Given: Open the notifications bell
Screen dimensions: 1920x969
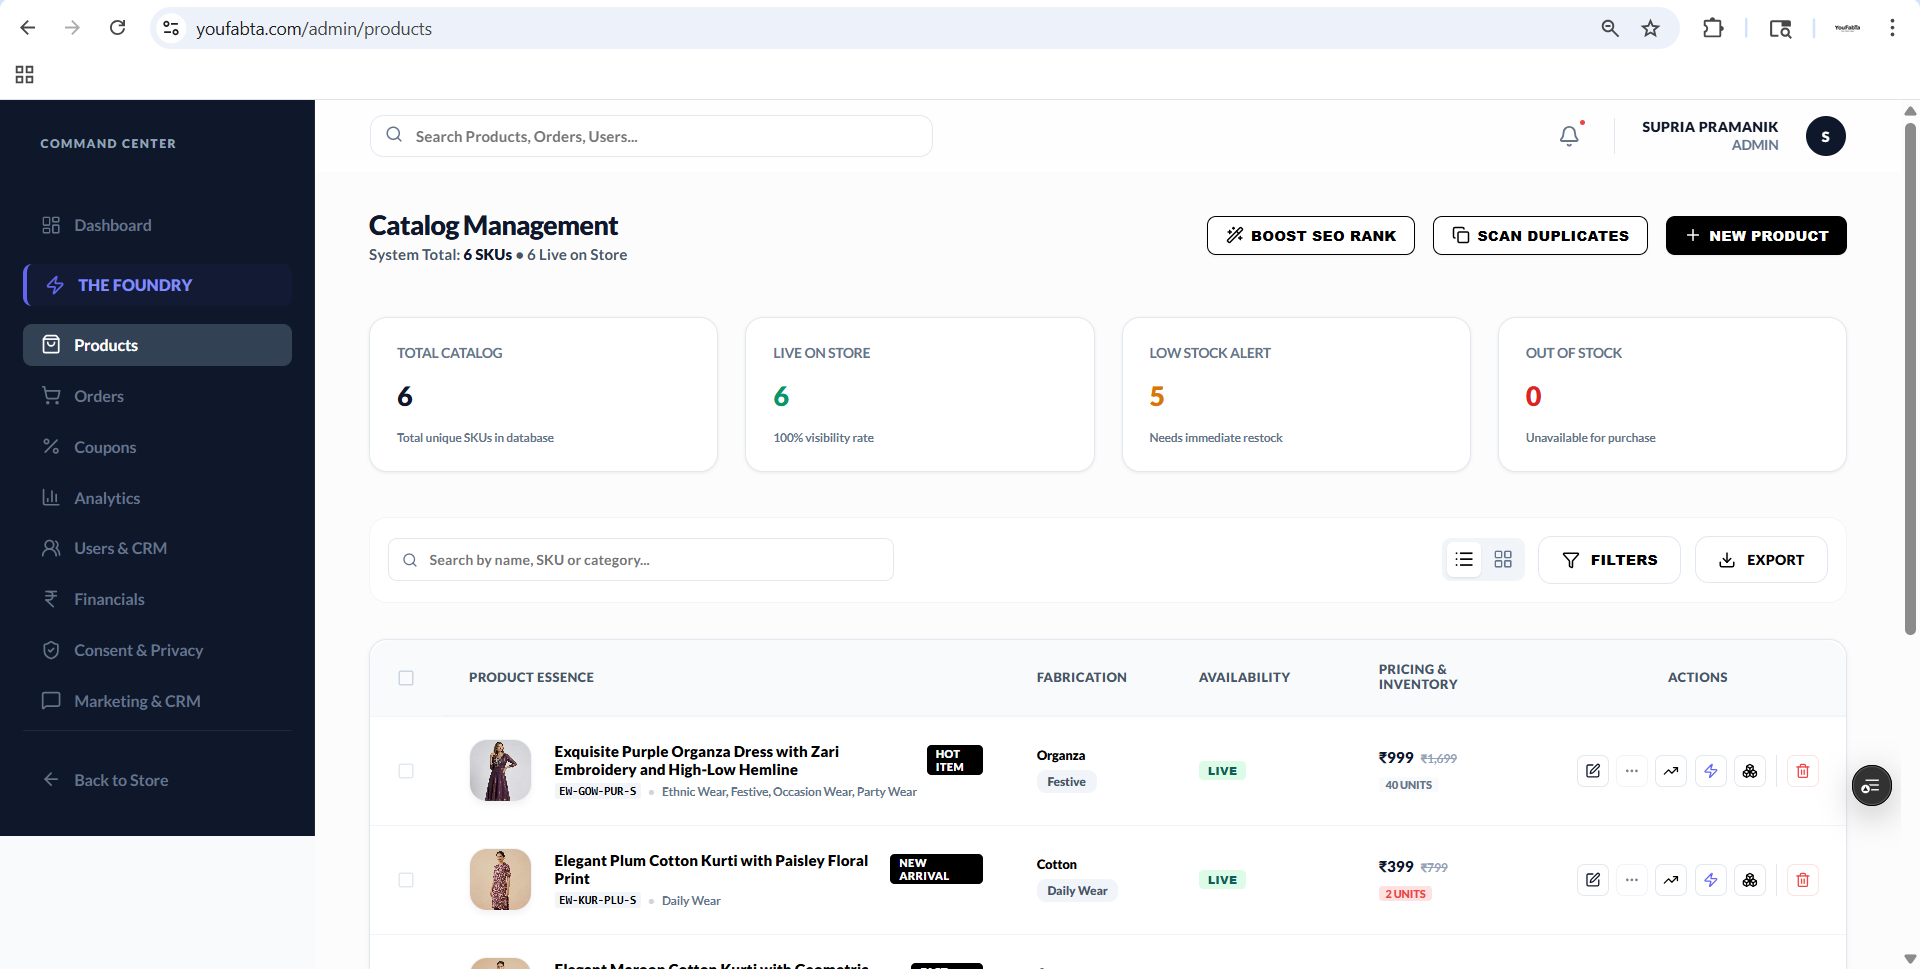Looking at the screenshot, I should point(1569,136).
